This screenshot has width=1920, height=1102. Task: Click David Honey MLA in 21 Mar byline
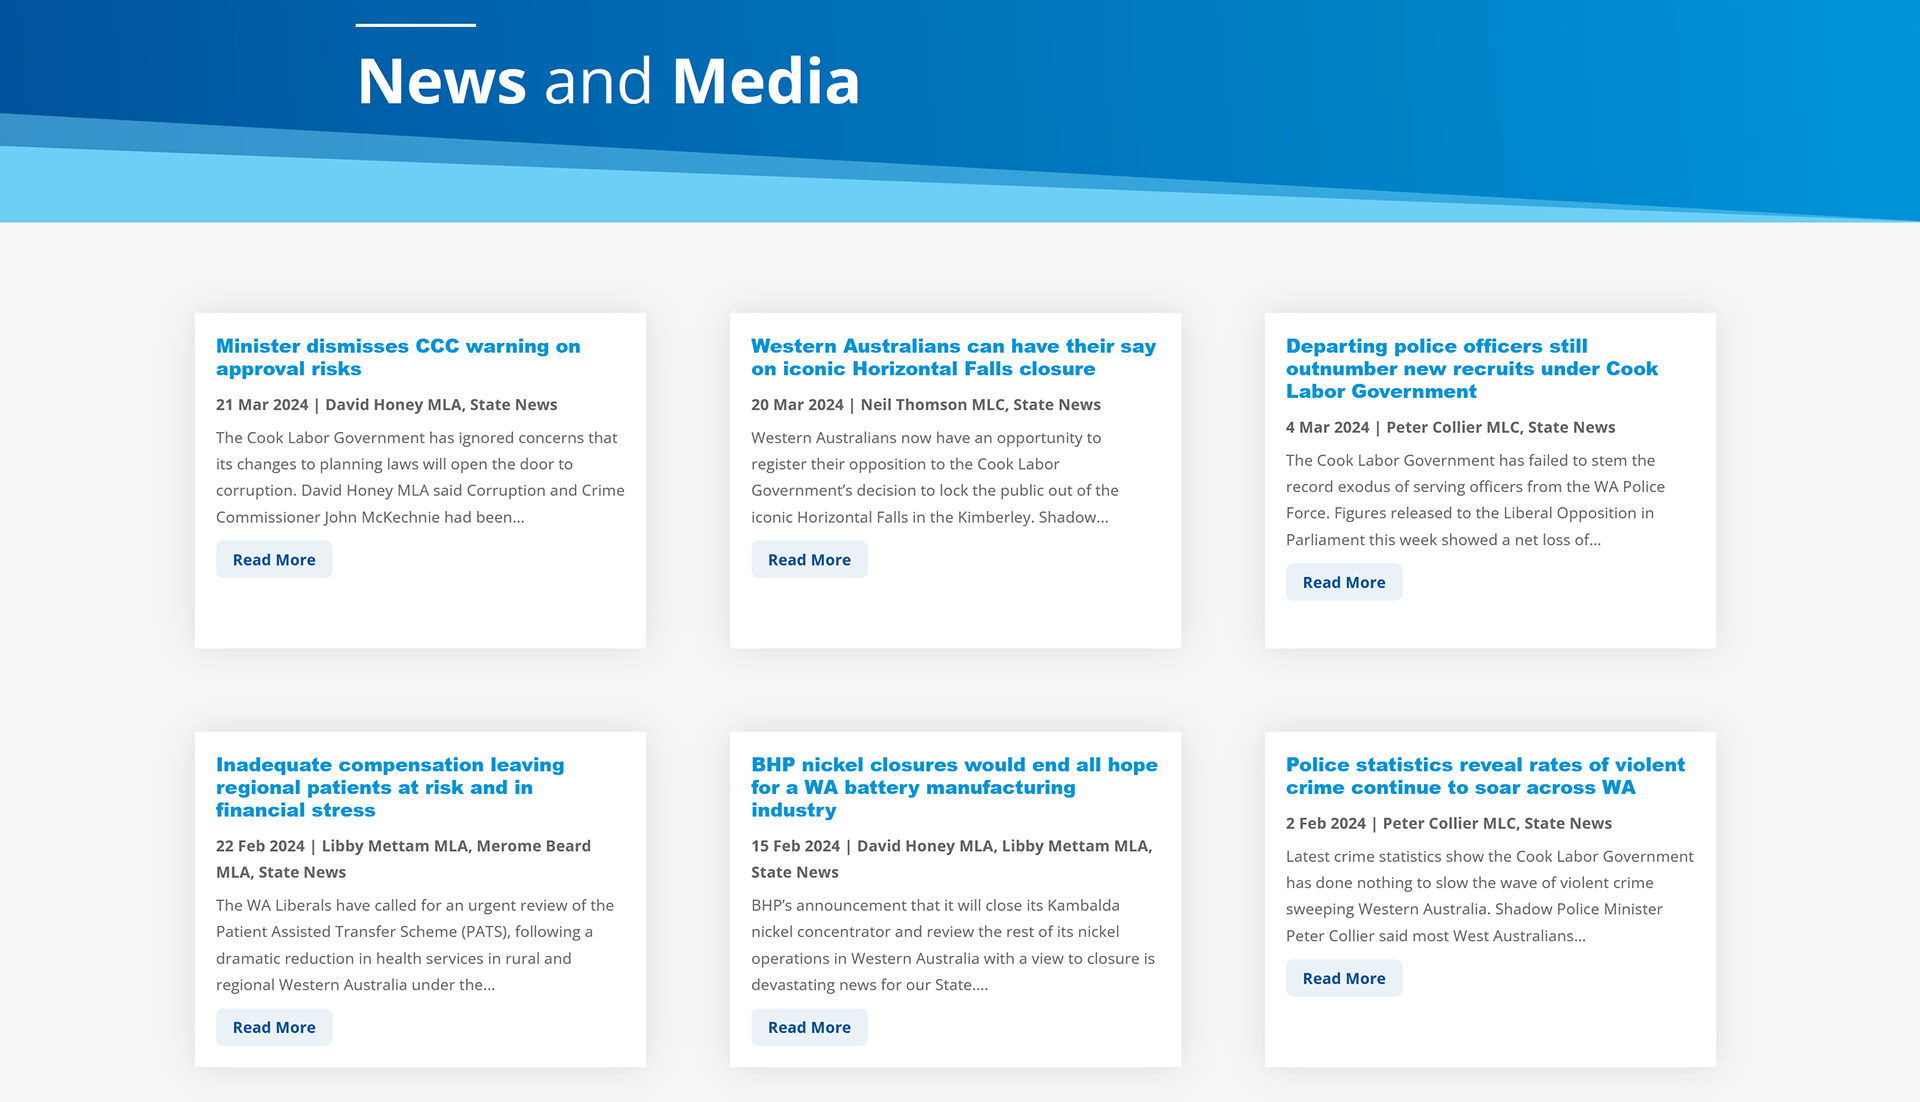(393, 405)
